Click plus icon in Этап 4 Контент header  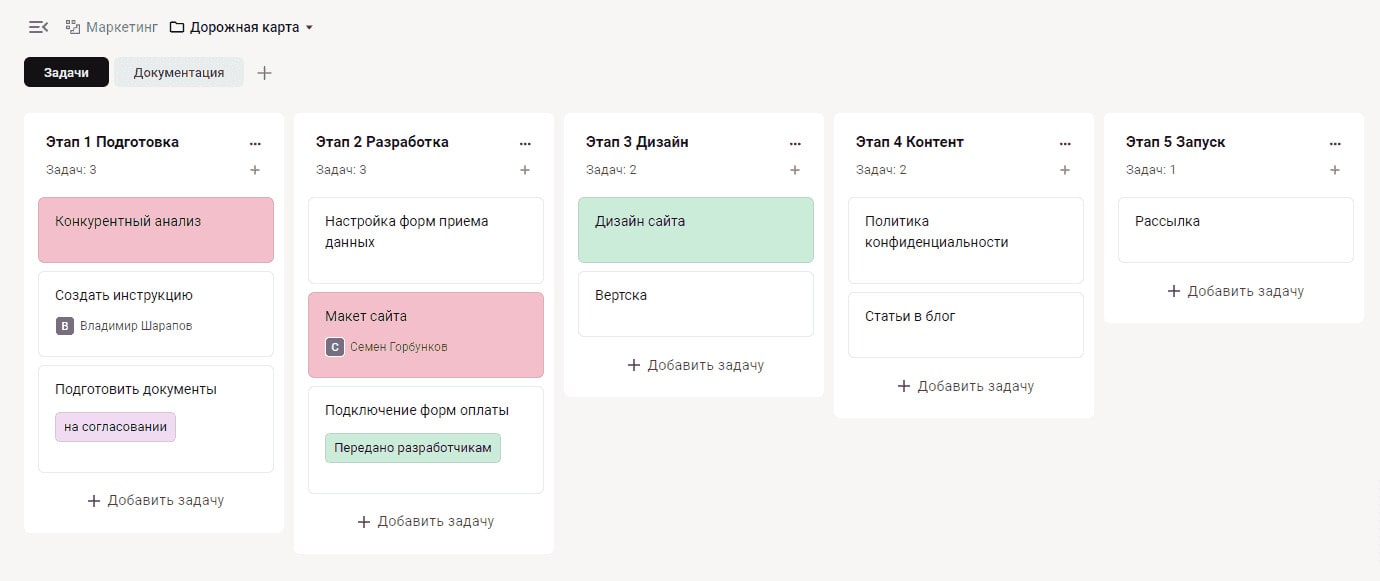pyautogui.click(x=1065, y=170)
